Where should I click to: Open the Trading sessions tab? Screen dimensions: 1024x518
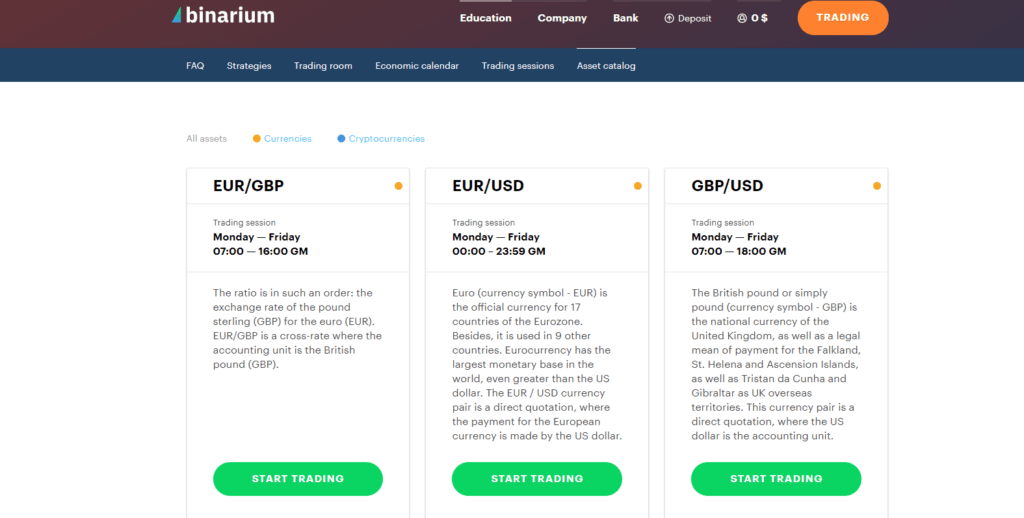[517, 66]
